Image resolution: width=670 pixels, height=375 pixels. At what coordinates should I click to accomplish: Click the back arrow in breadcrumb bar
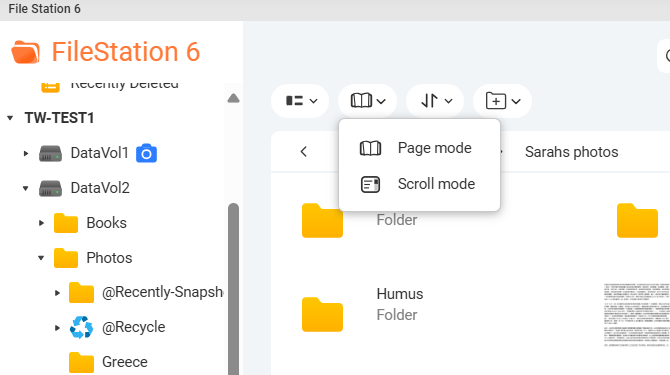pos(303,152)
